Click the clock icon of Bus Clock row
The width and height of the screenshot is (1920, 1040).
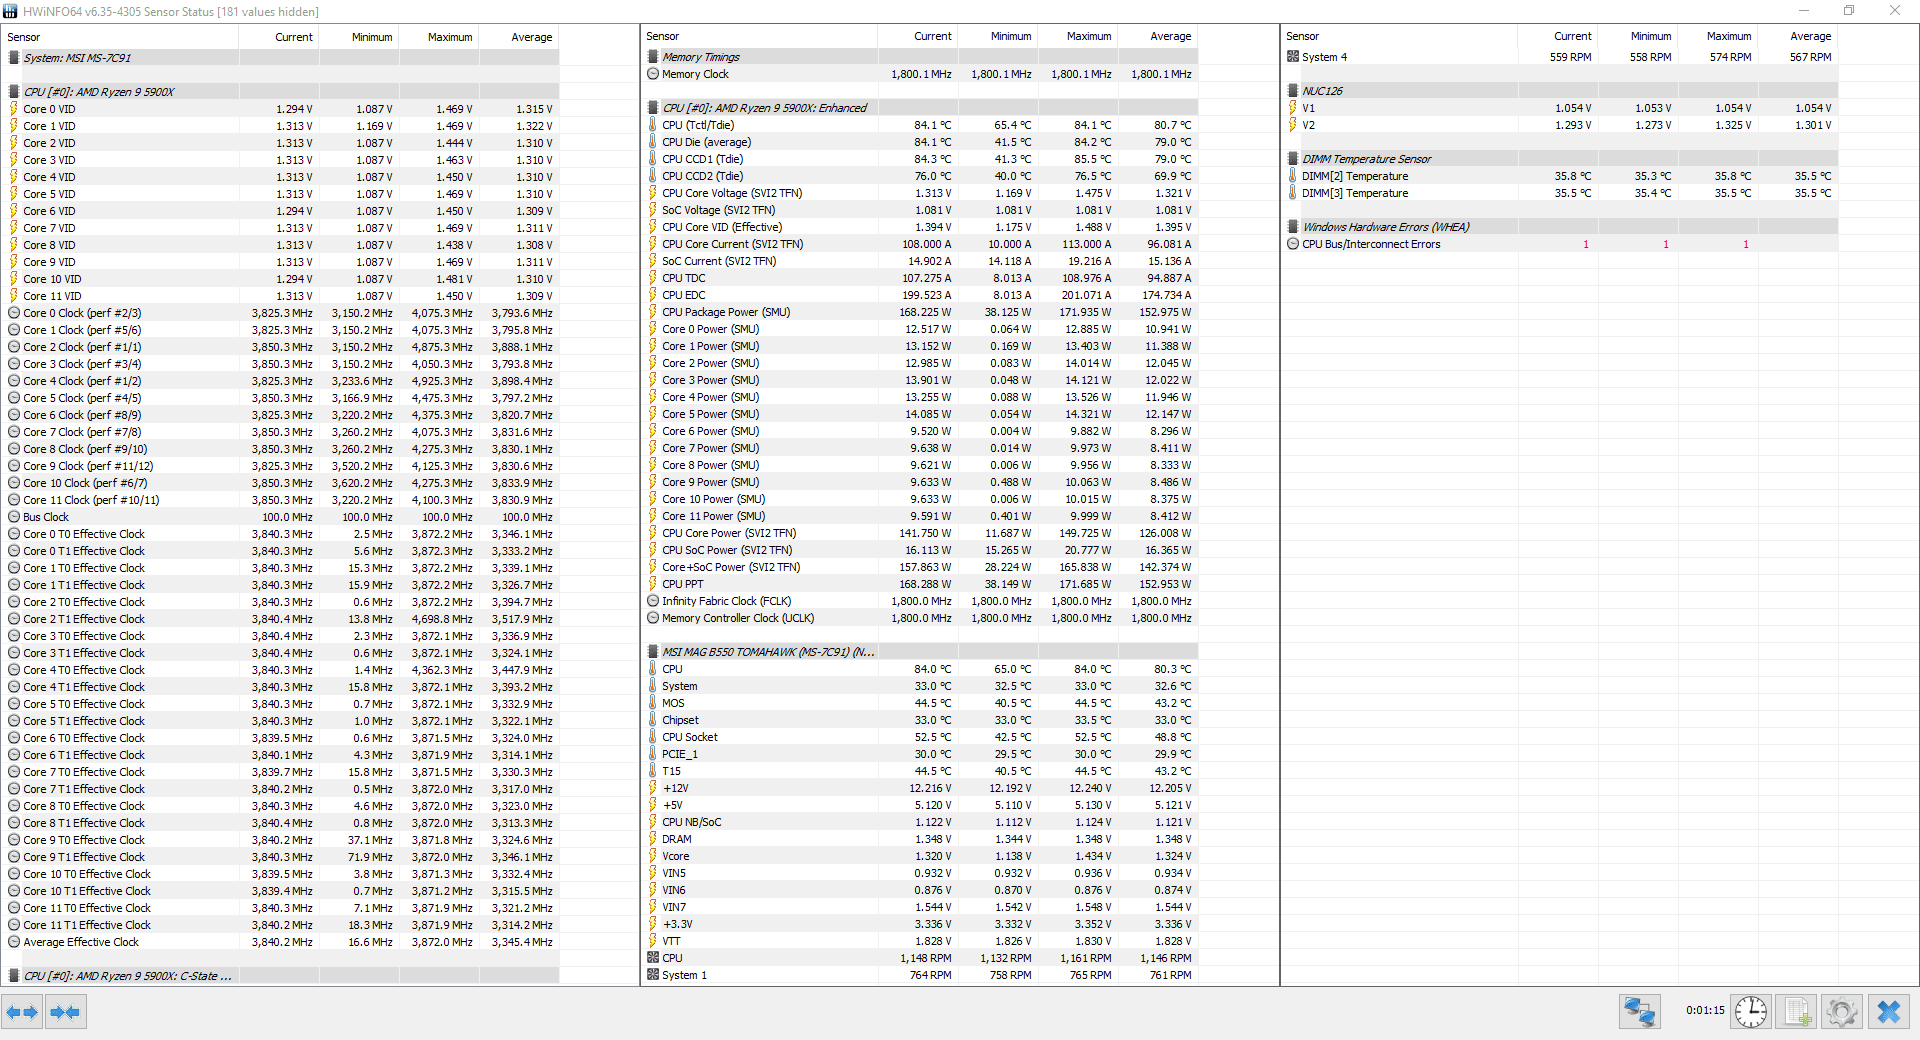[x=14, y=517]
